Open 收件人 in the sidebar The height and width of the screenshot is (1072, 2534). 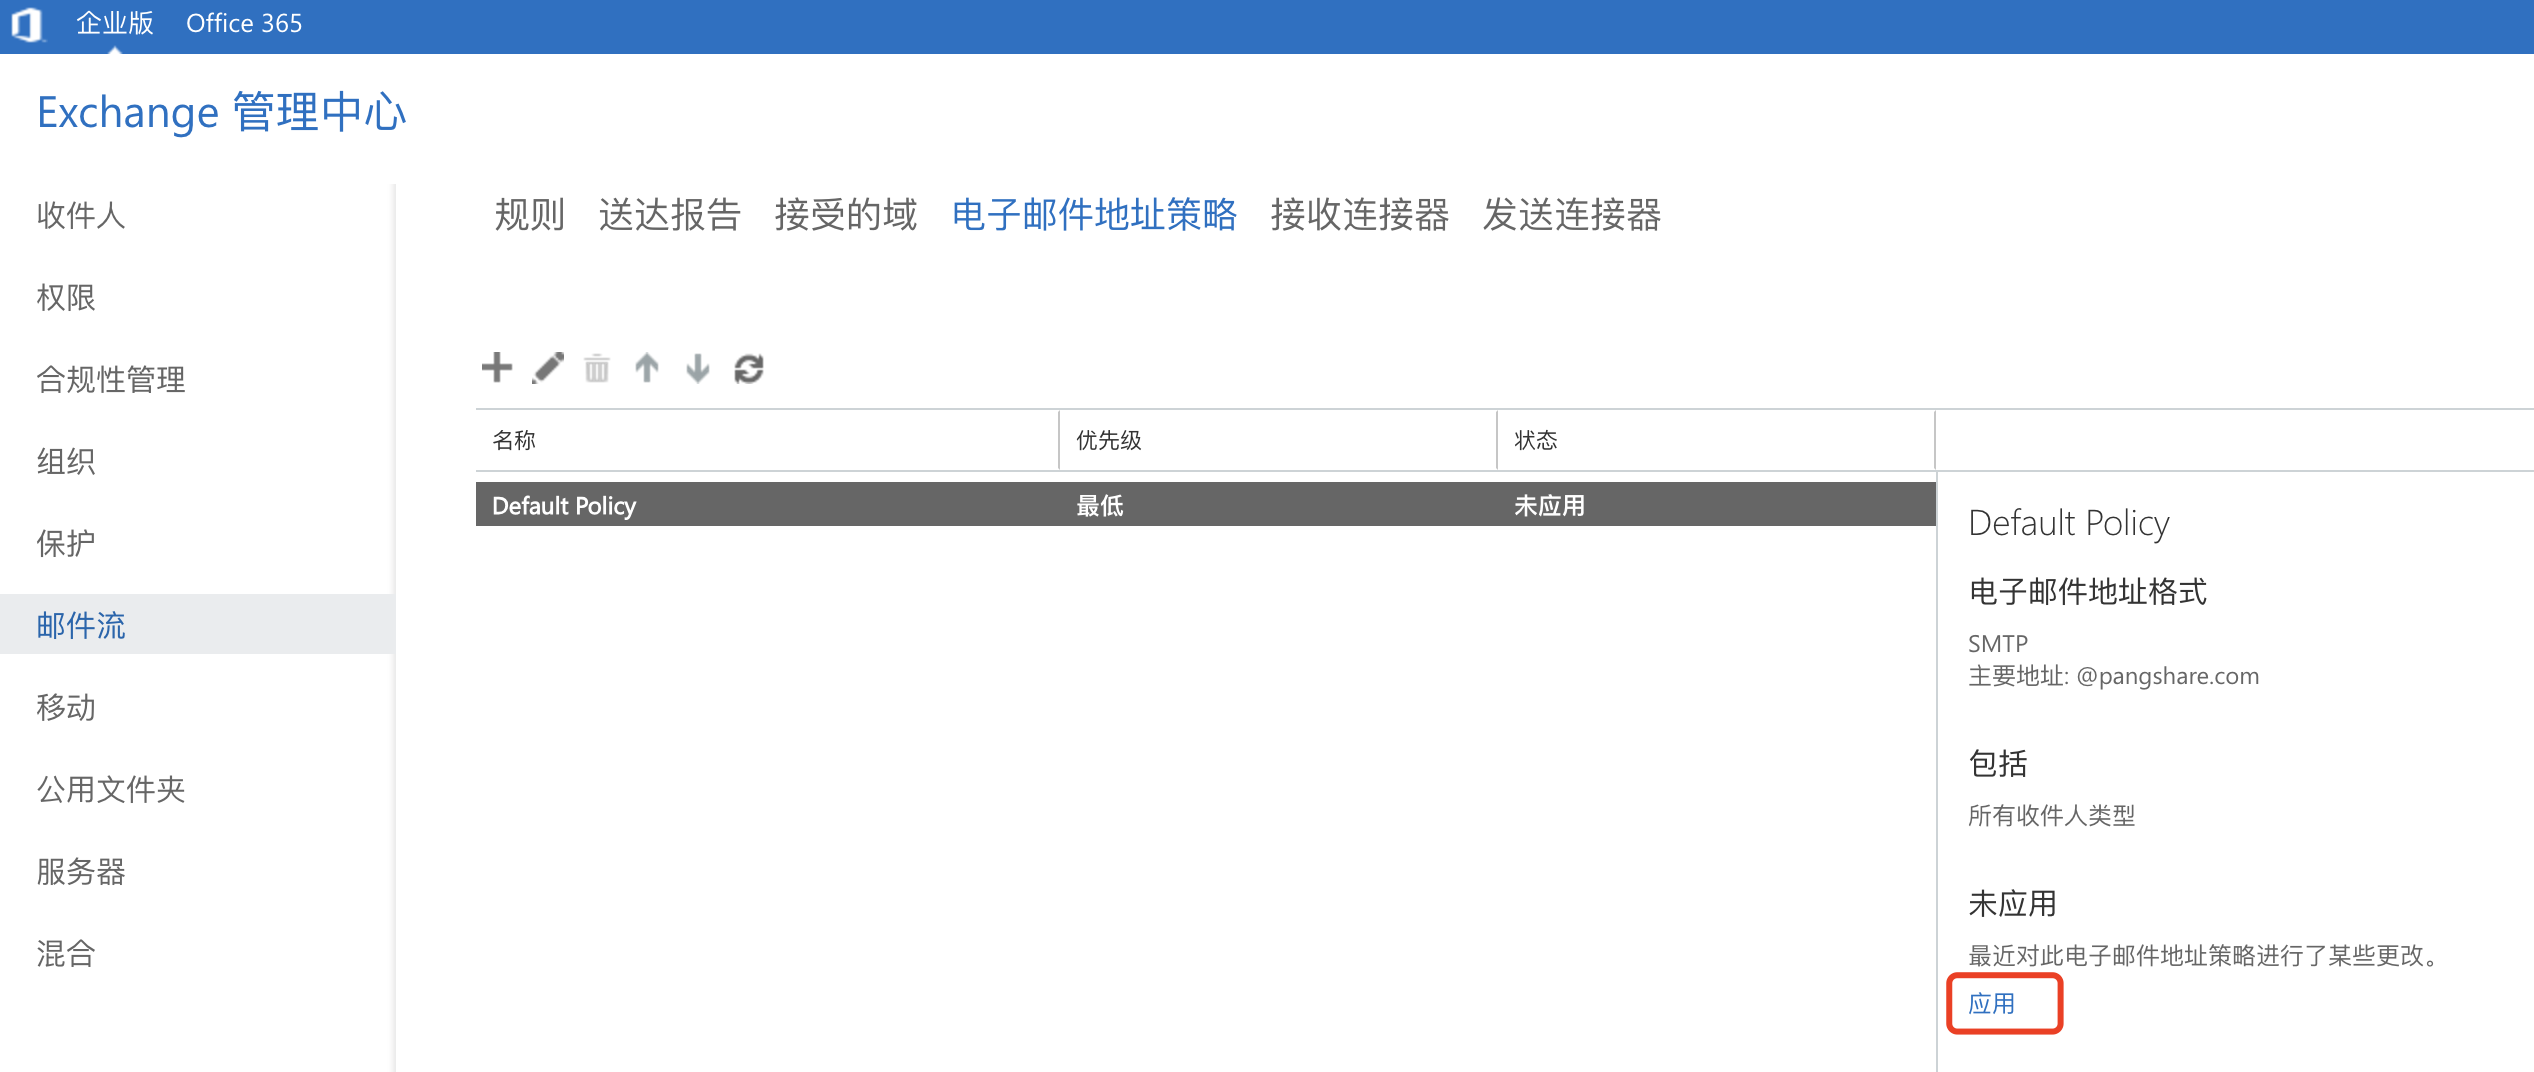[x=81, y=215]
